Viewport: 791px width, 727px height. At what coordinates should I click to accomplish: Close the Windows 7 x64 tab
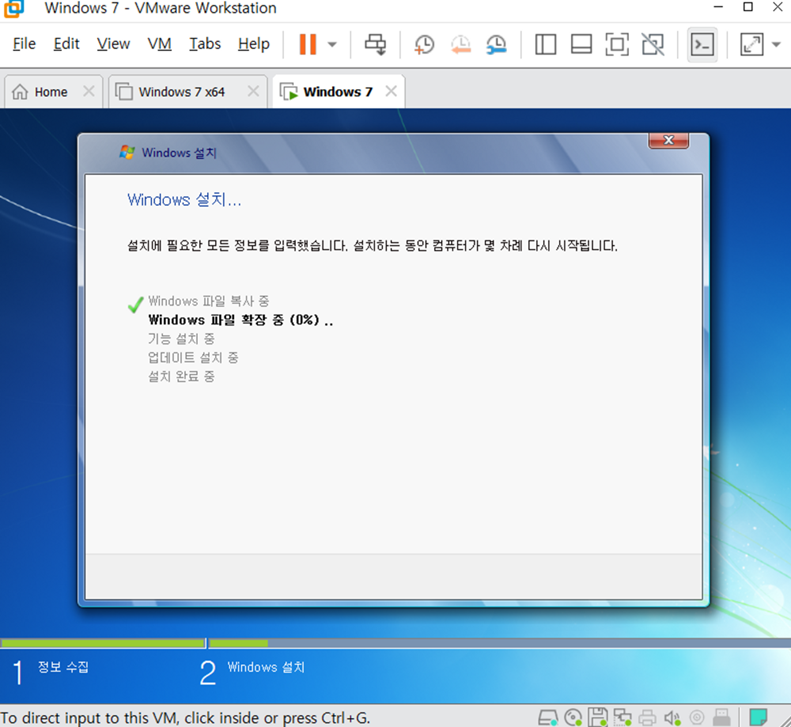[253, 91]
